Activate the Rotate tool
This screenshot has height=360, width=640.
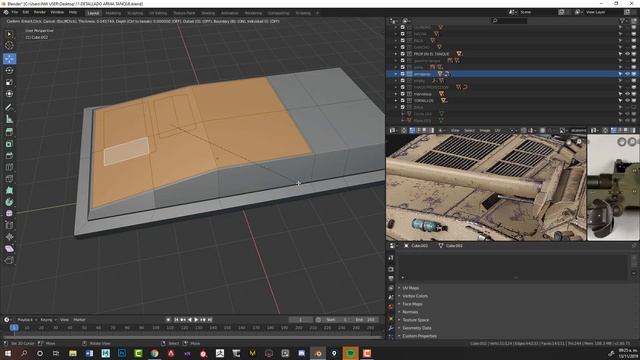click(9, 70)
